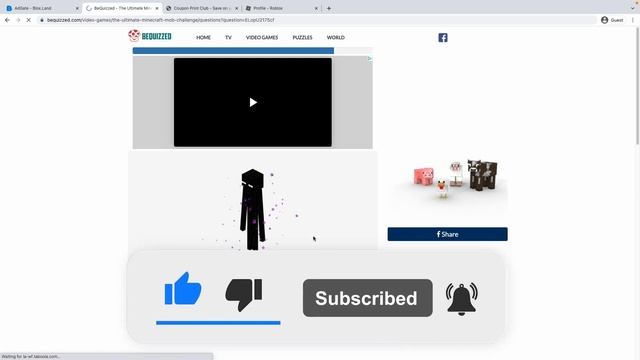The width and height of the screenshot is (640, 360).
Task: Click the notification bell icon
Action: click(462, 299)
